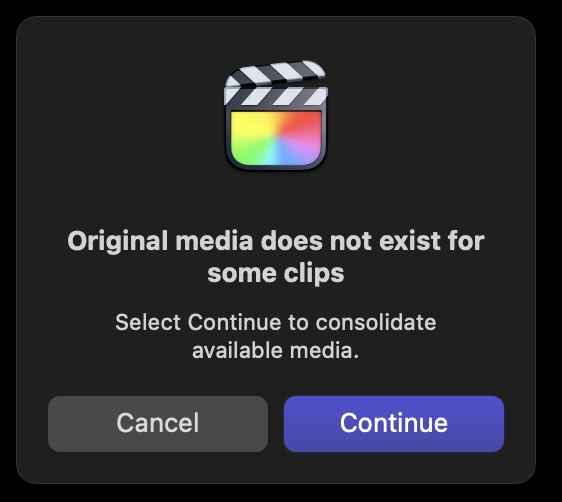The width and height of the screenshot is (562, 502).
Task: Click the rainbow color area of the app icon
Action: point(276,138)
